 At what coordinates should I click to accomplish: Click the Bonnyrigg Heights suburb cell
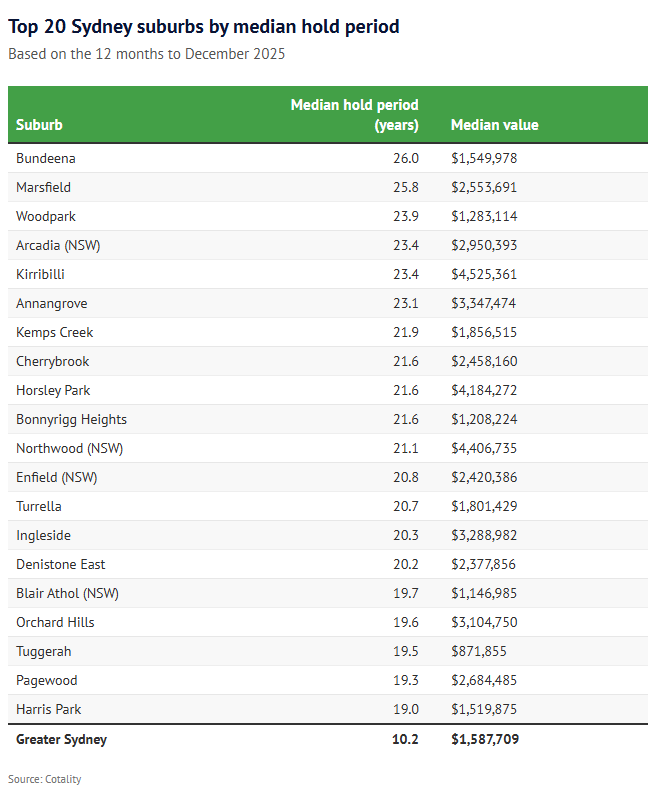72,419
